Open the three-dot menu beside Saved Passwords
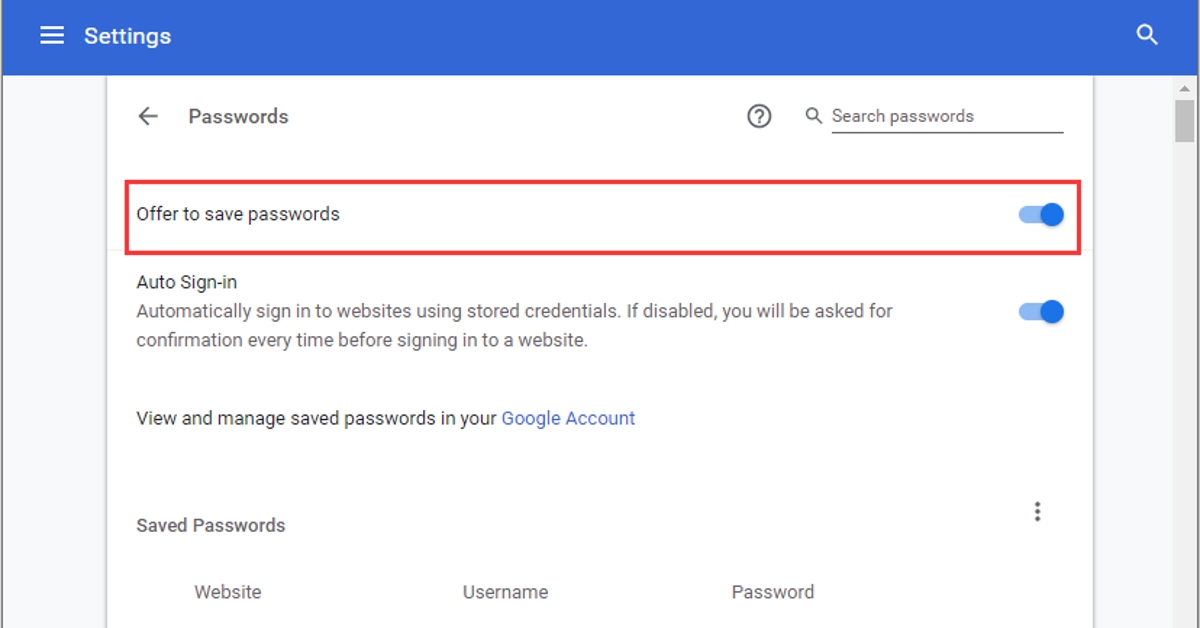Screen dimensions: 1200x628 coord(1037,511)
